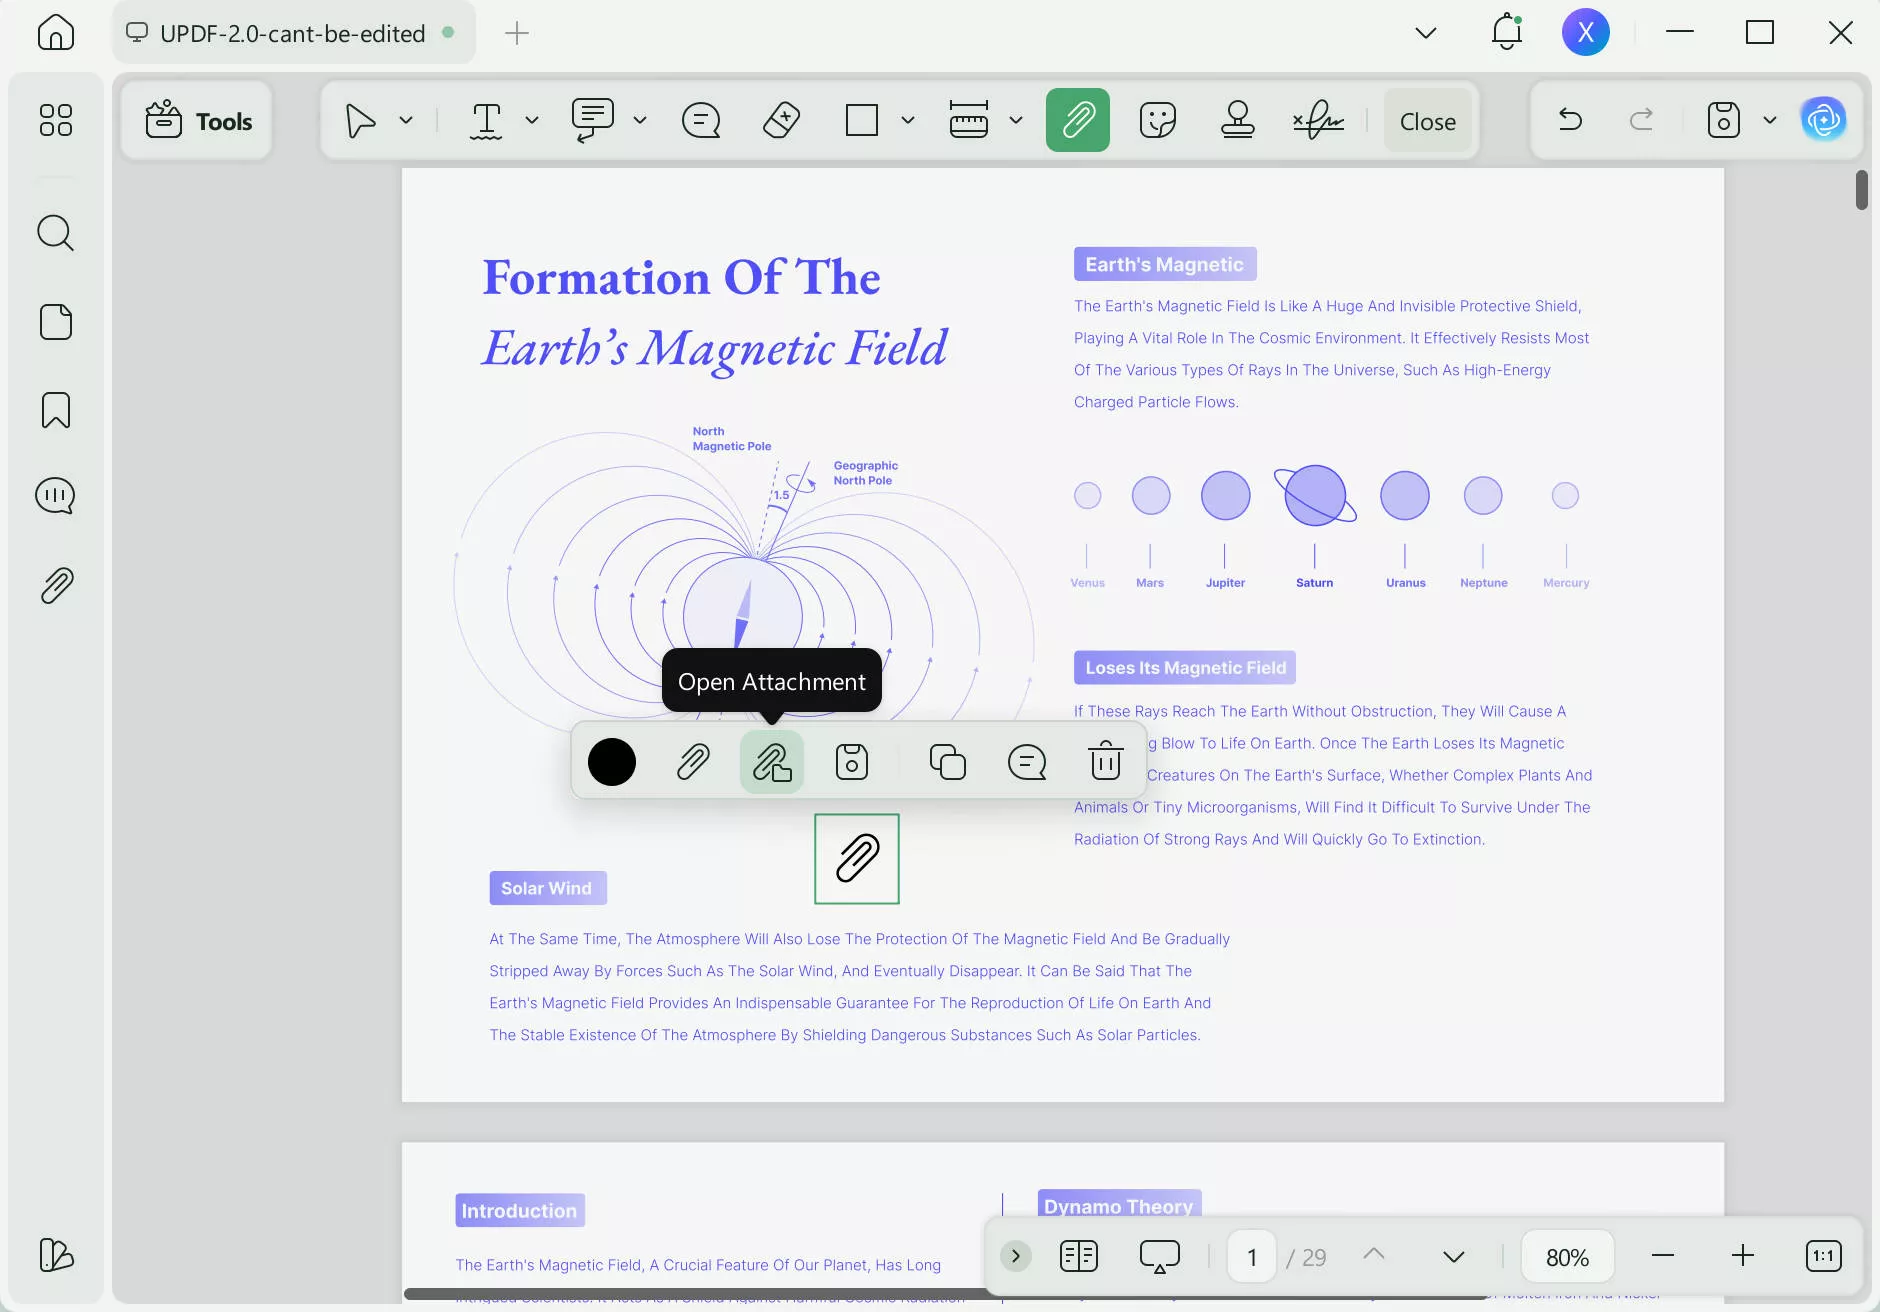The height and width of the screenshot is (1312, 1880).
Task: Click the Close button in toolbar
Action: pos(1427,121)
